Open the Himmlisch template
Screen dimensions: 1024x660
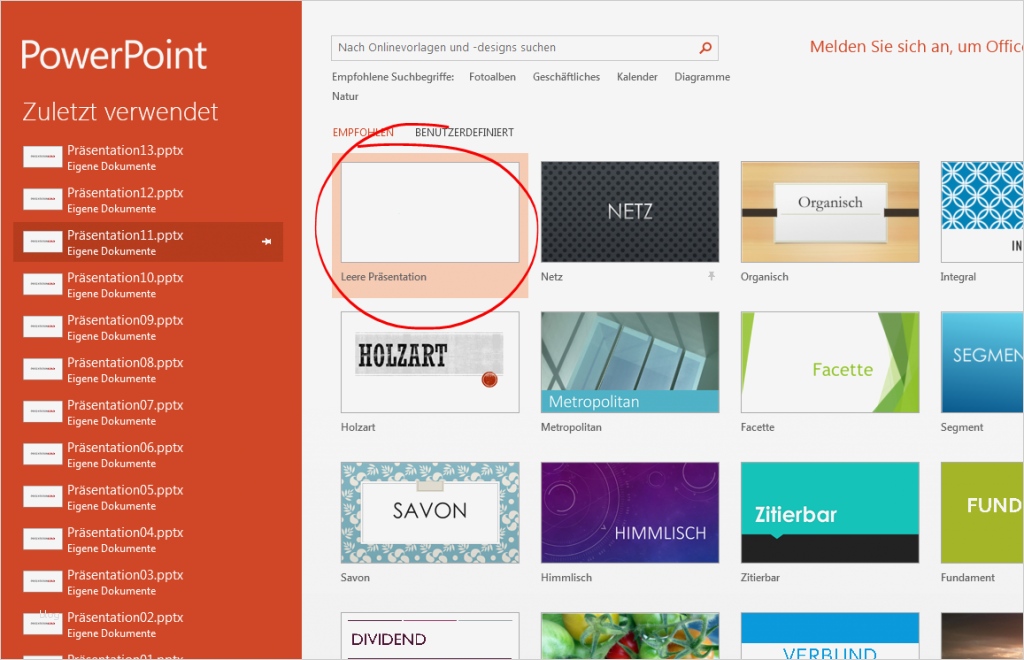click(629, 511)
